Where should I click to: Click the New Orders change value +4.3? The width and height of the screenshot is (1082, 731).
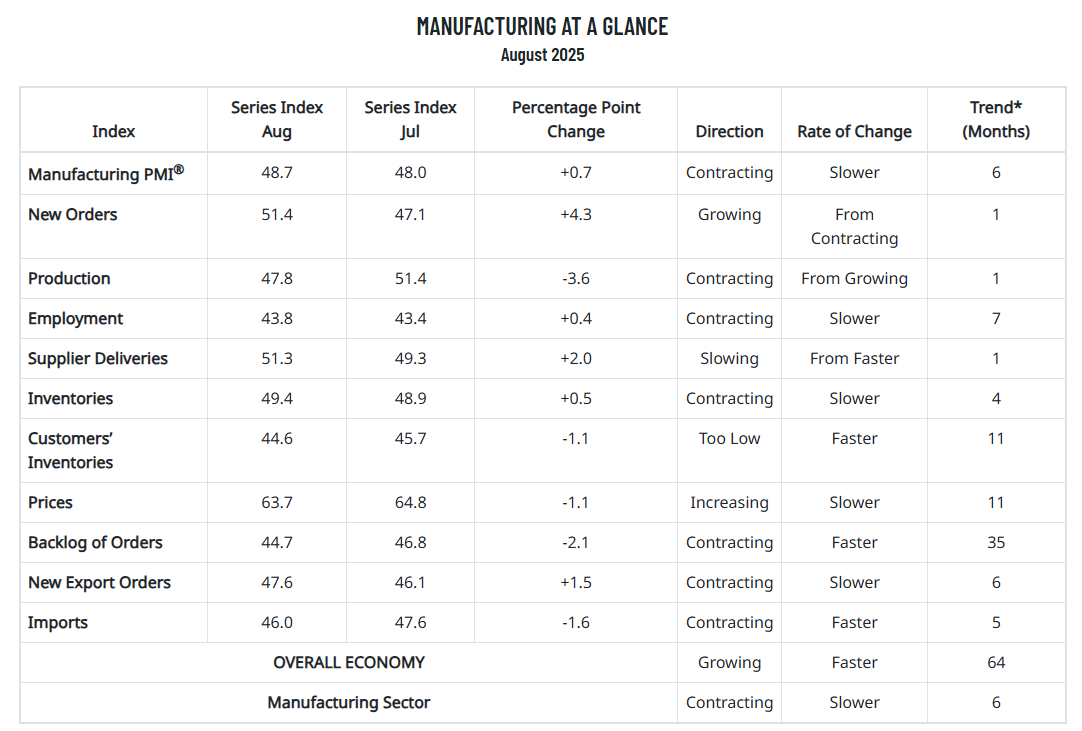576,214
